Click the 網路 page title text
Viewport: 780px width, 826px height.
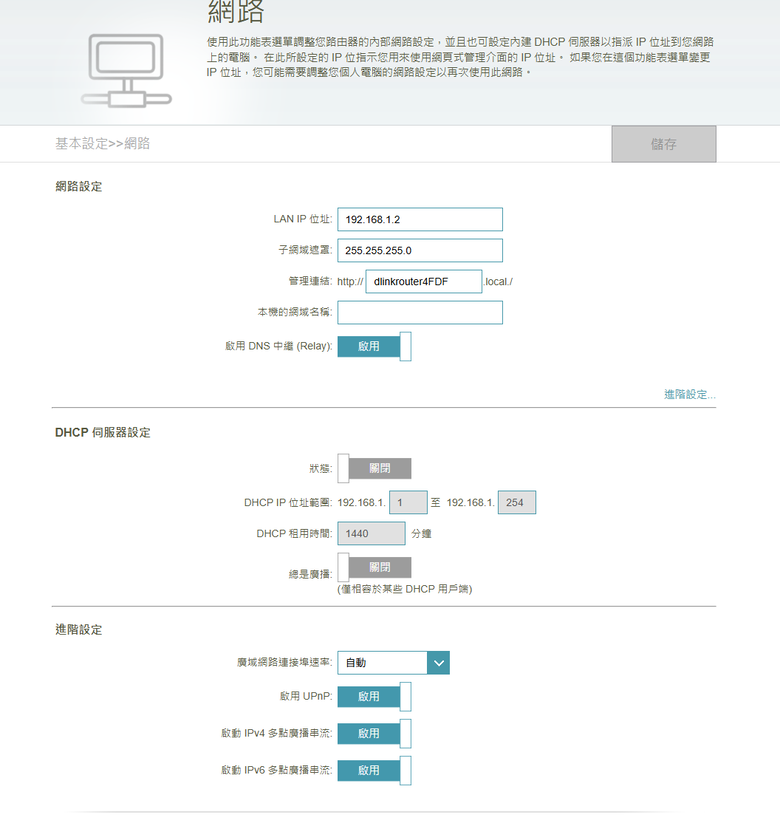[x=235, y=12]
